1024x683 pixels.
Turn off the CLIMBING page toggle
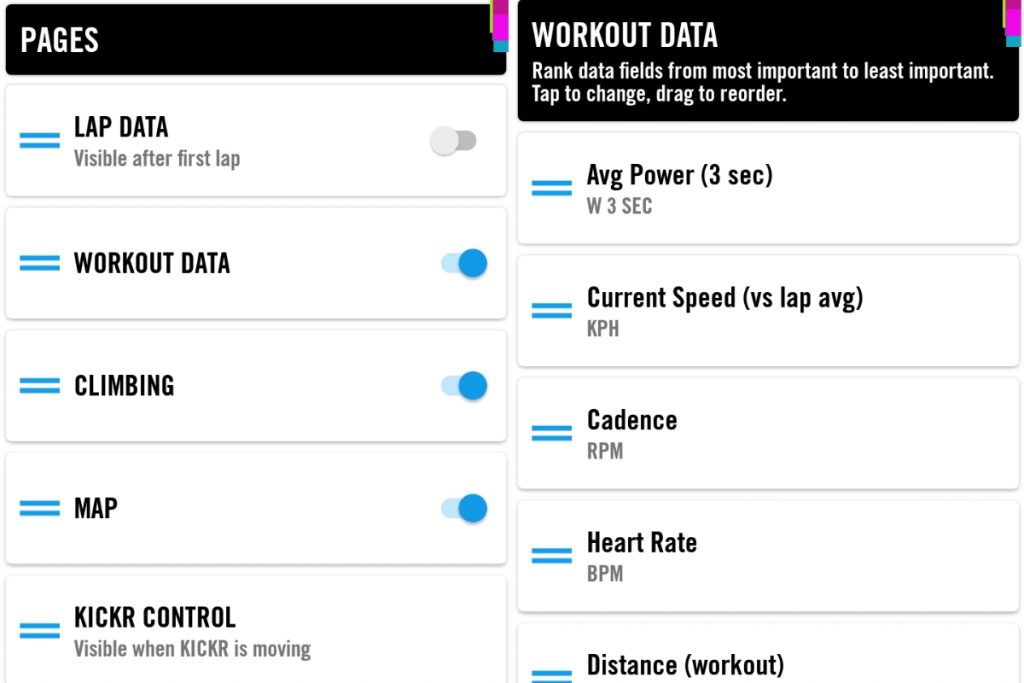[464, 386]
